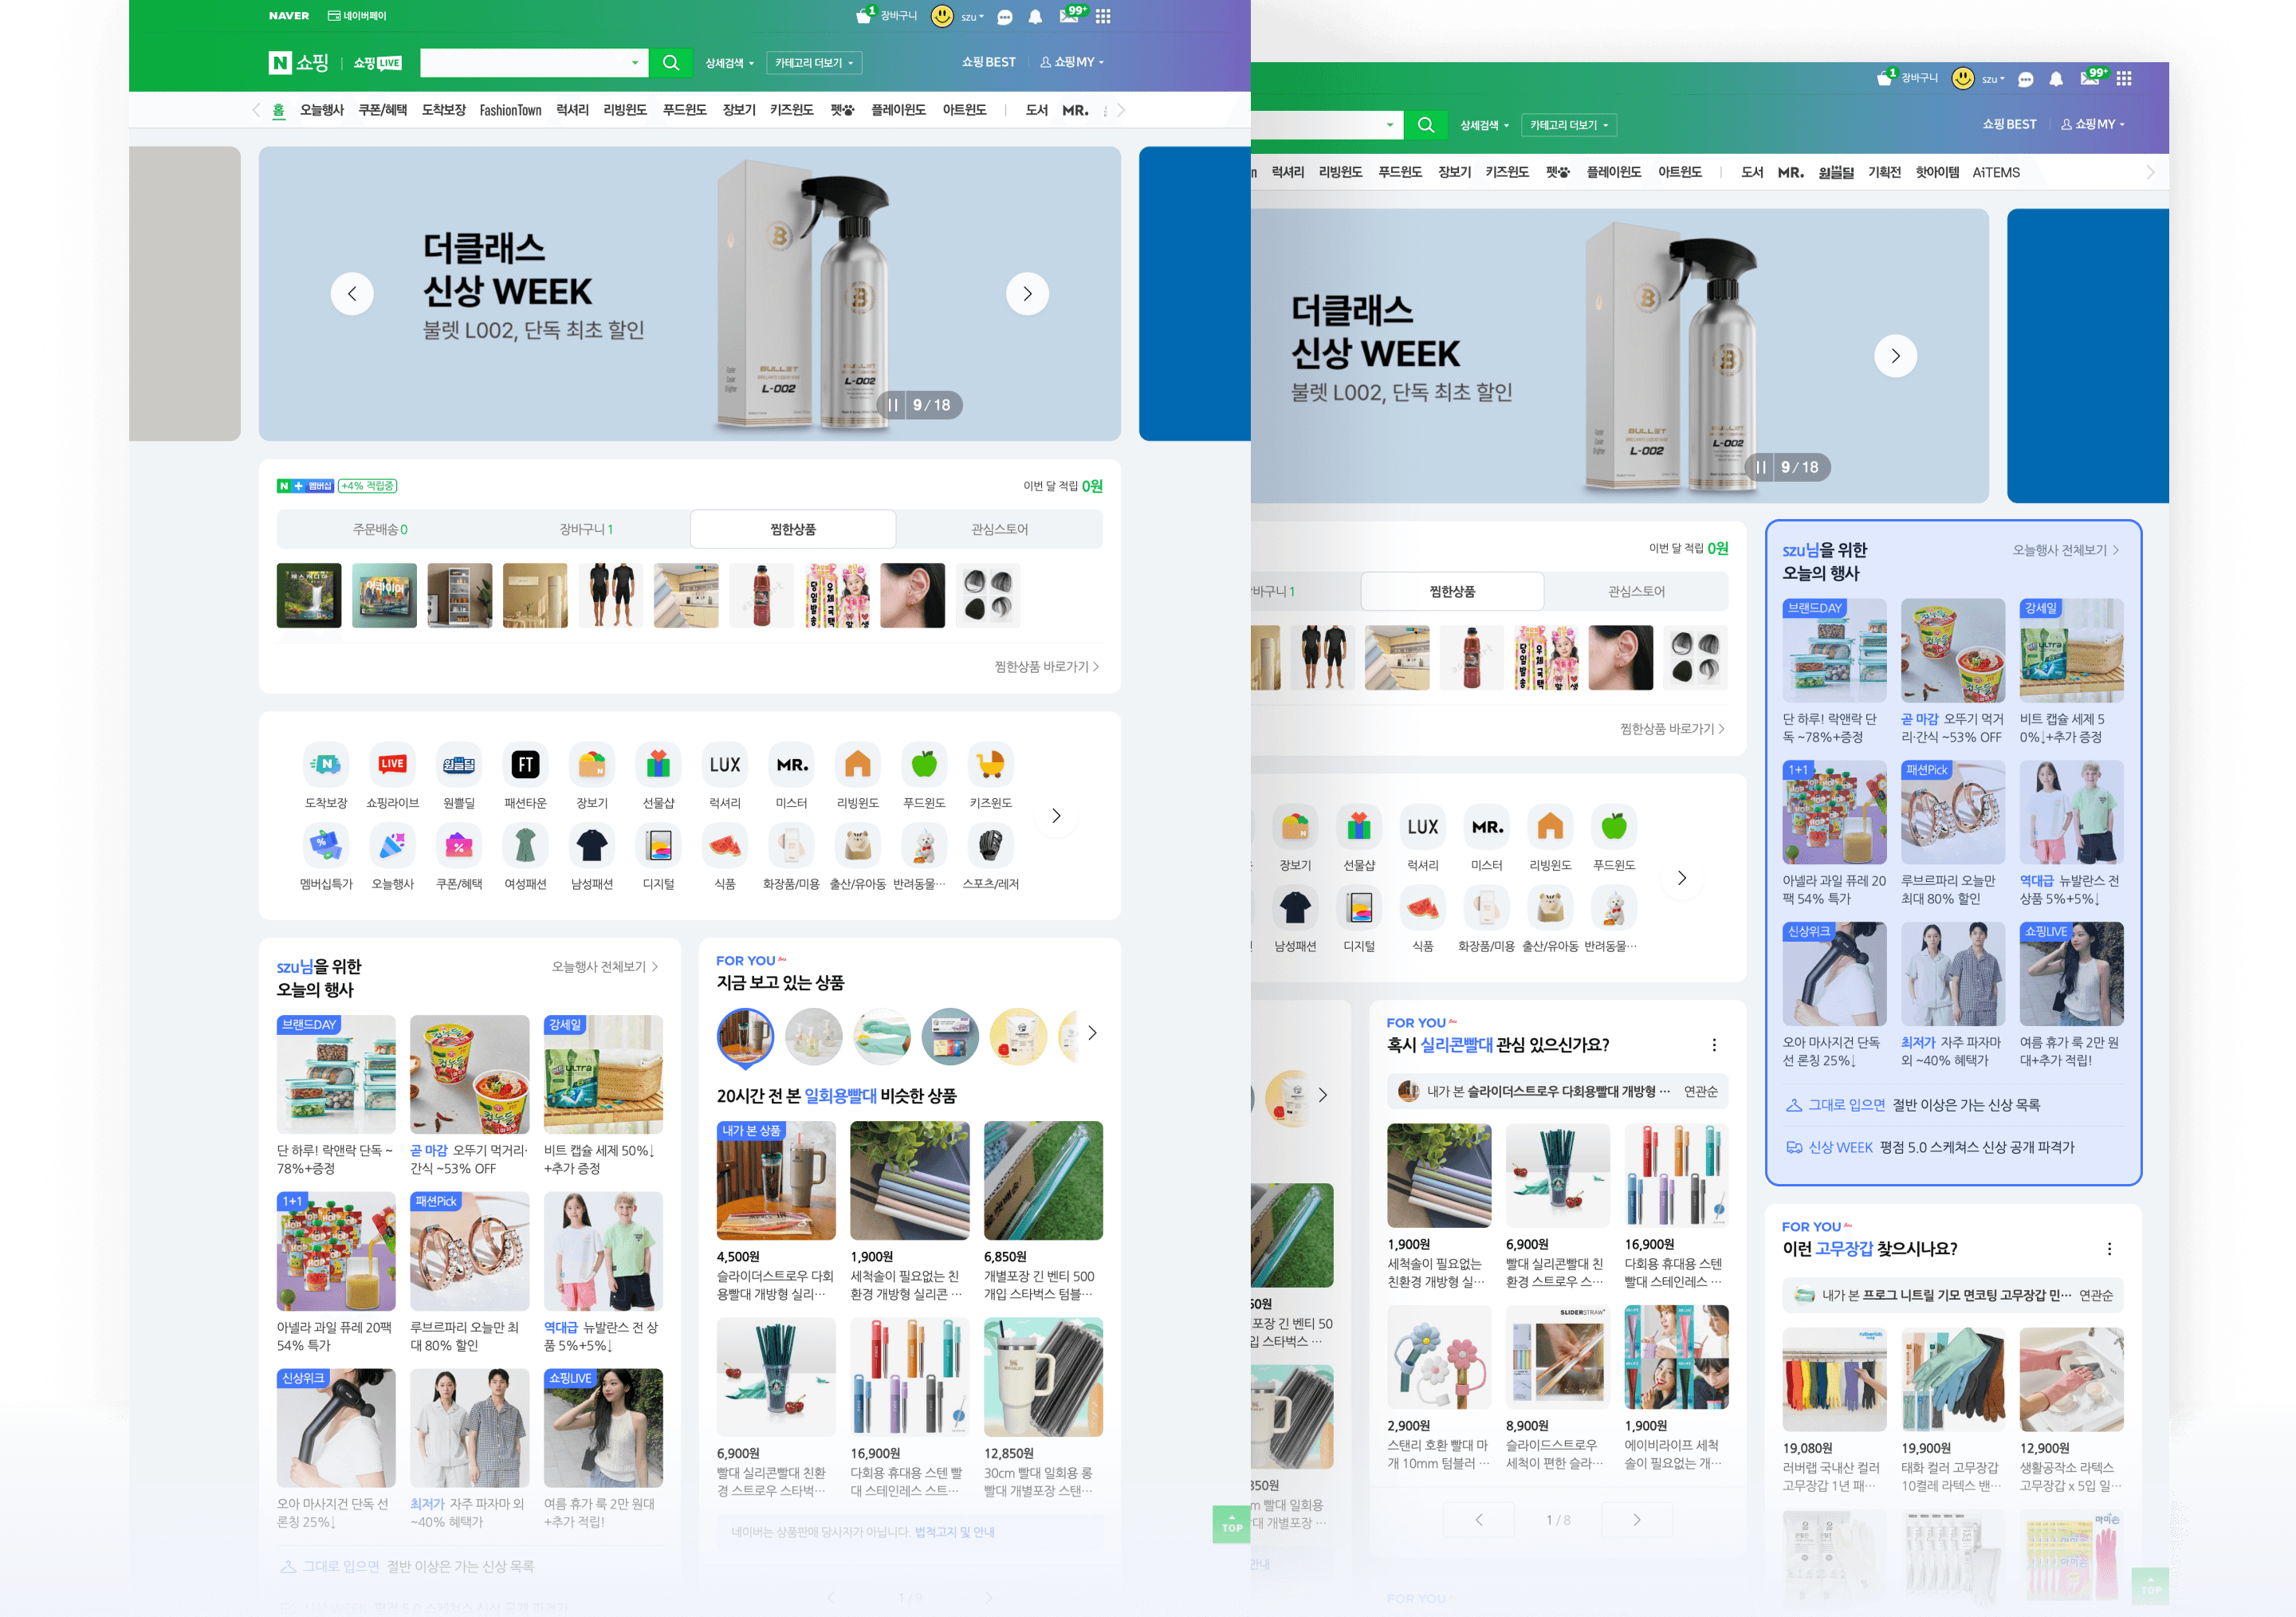
Task: Switch to the 주문배송 0 tab
Action: pyautogui.click(x=380, y=529)
